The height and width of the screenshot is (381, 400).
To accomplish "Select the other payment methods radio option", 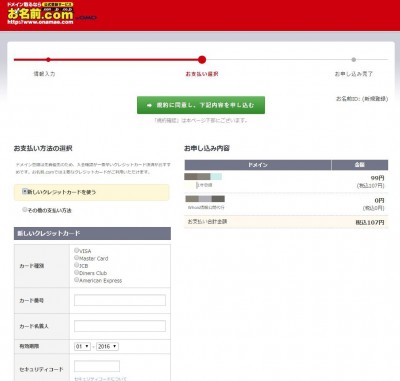I will coord(24,210).
